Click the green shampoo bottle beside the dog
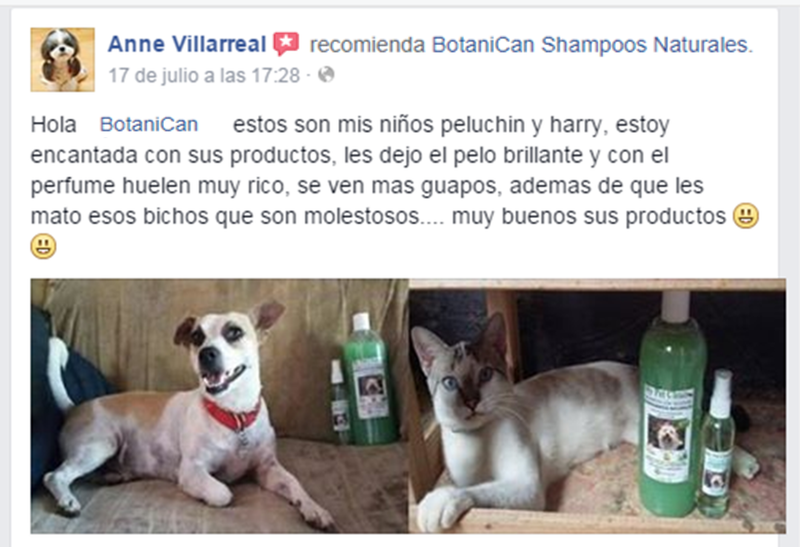800x547 pixels. (x=370, y=379)
